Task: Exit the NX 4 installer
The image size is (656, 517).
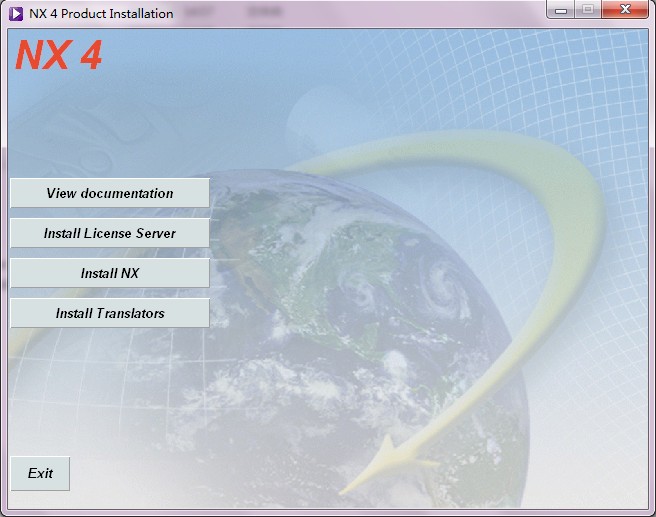Action: pos(40,473)
